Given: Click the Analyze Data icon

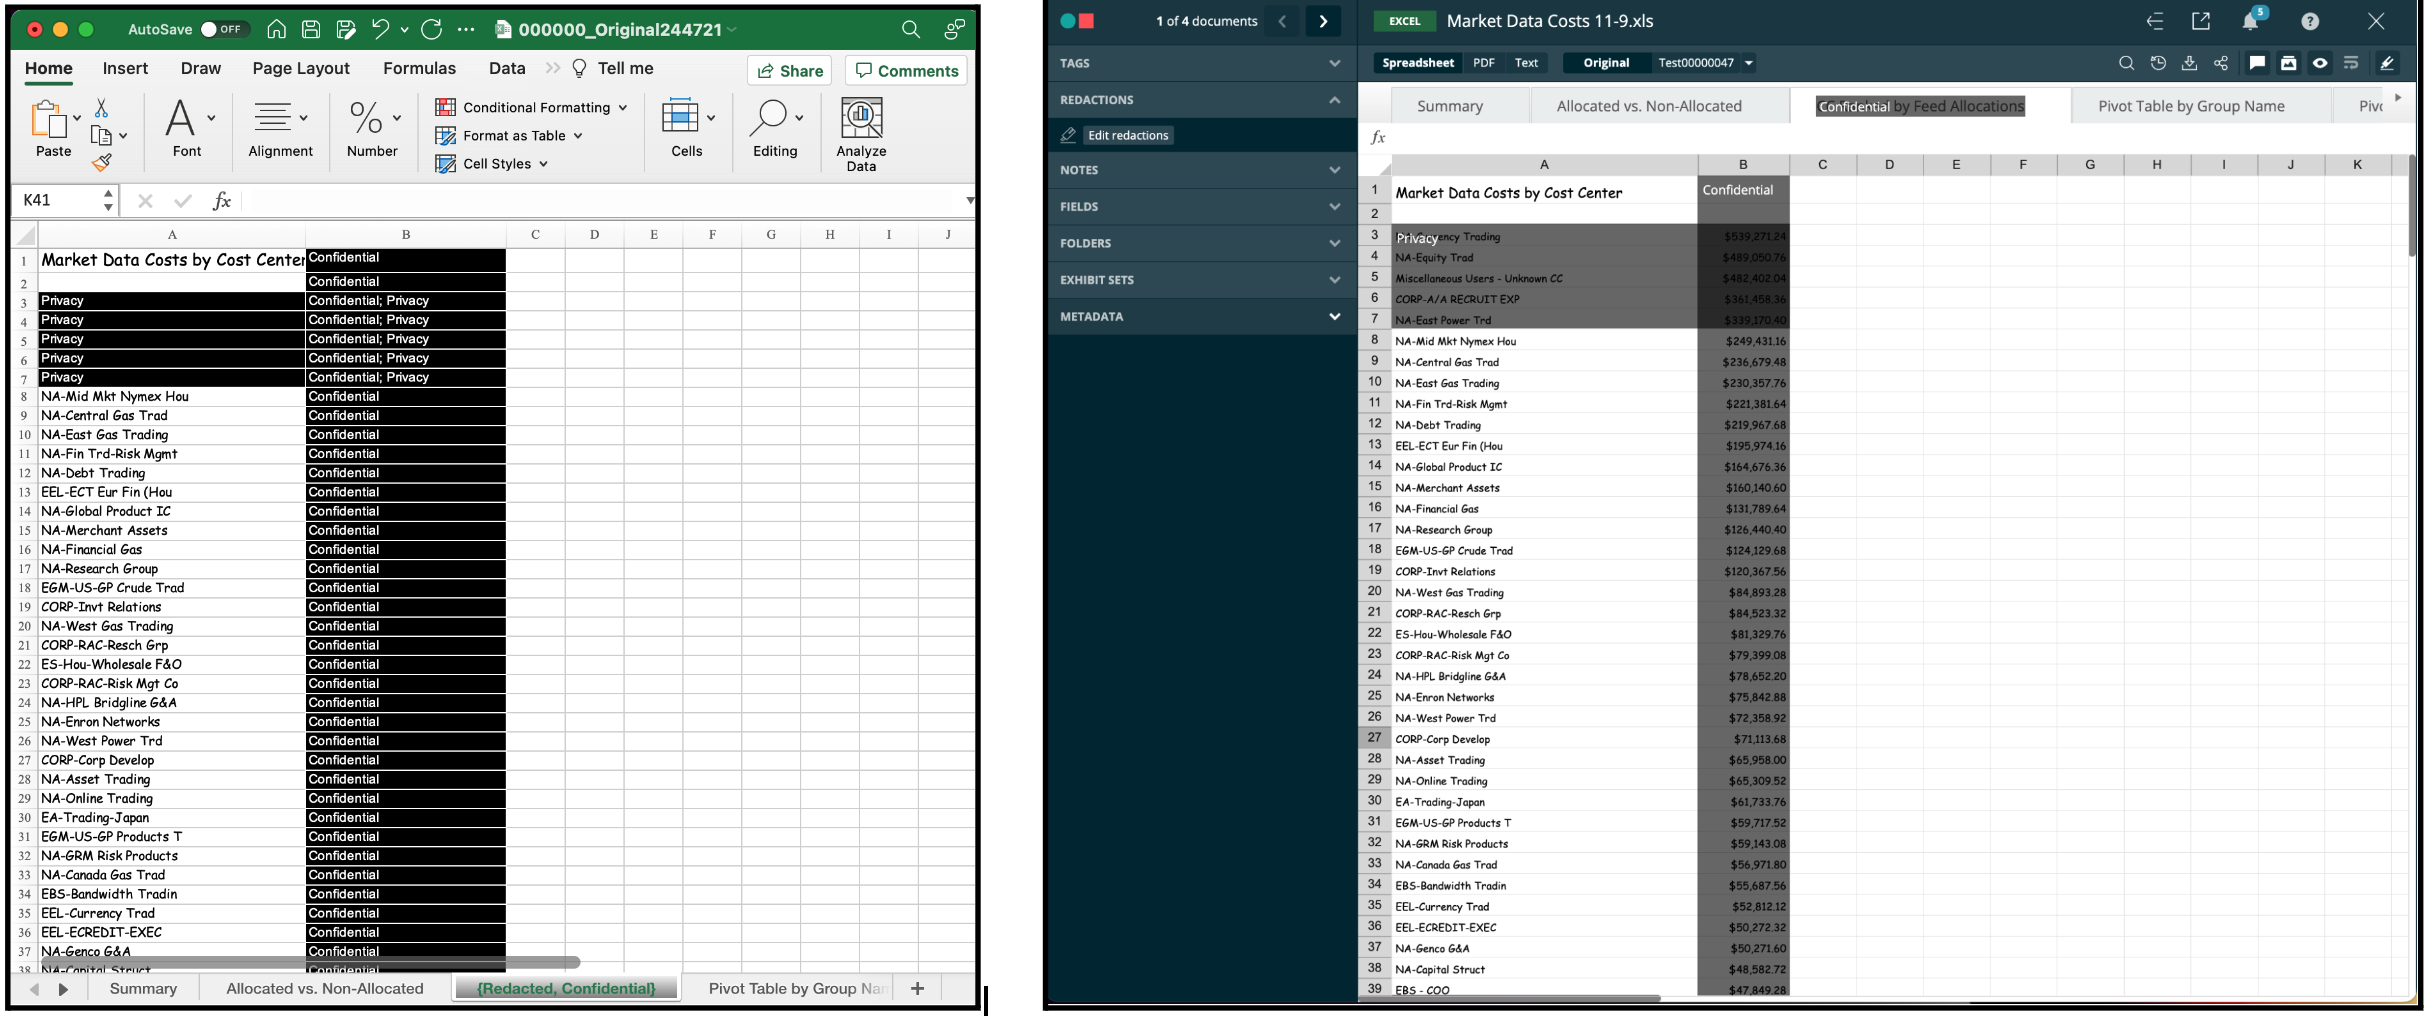Looking at the screenshot, I should click(860, 119).
